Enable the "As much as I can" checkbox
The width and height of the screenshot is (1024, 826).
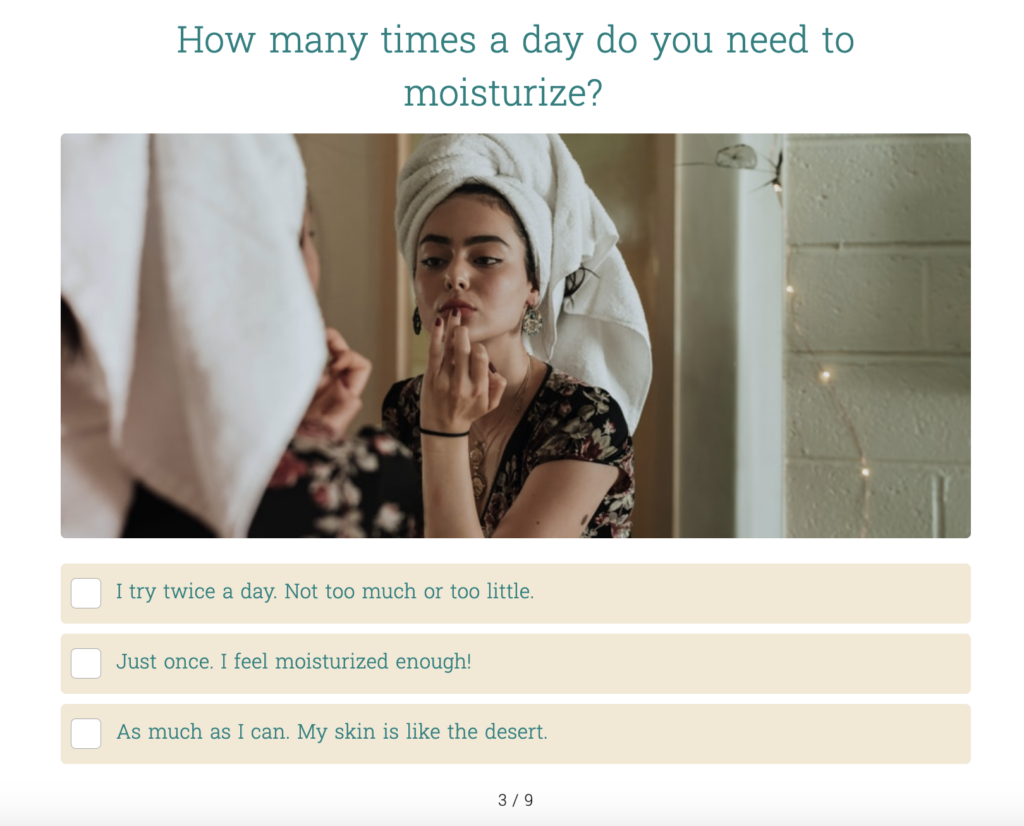pos(86,733)
